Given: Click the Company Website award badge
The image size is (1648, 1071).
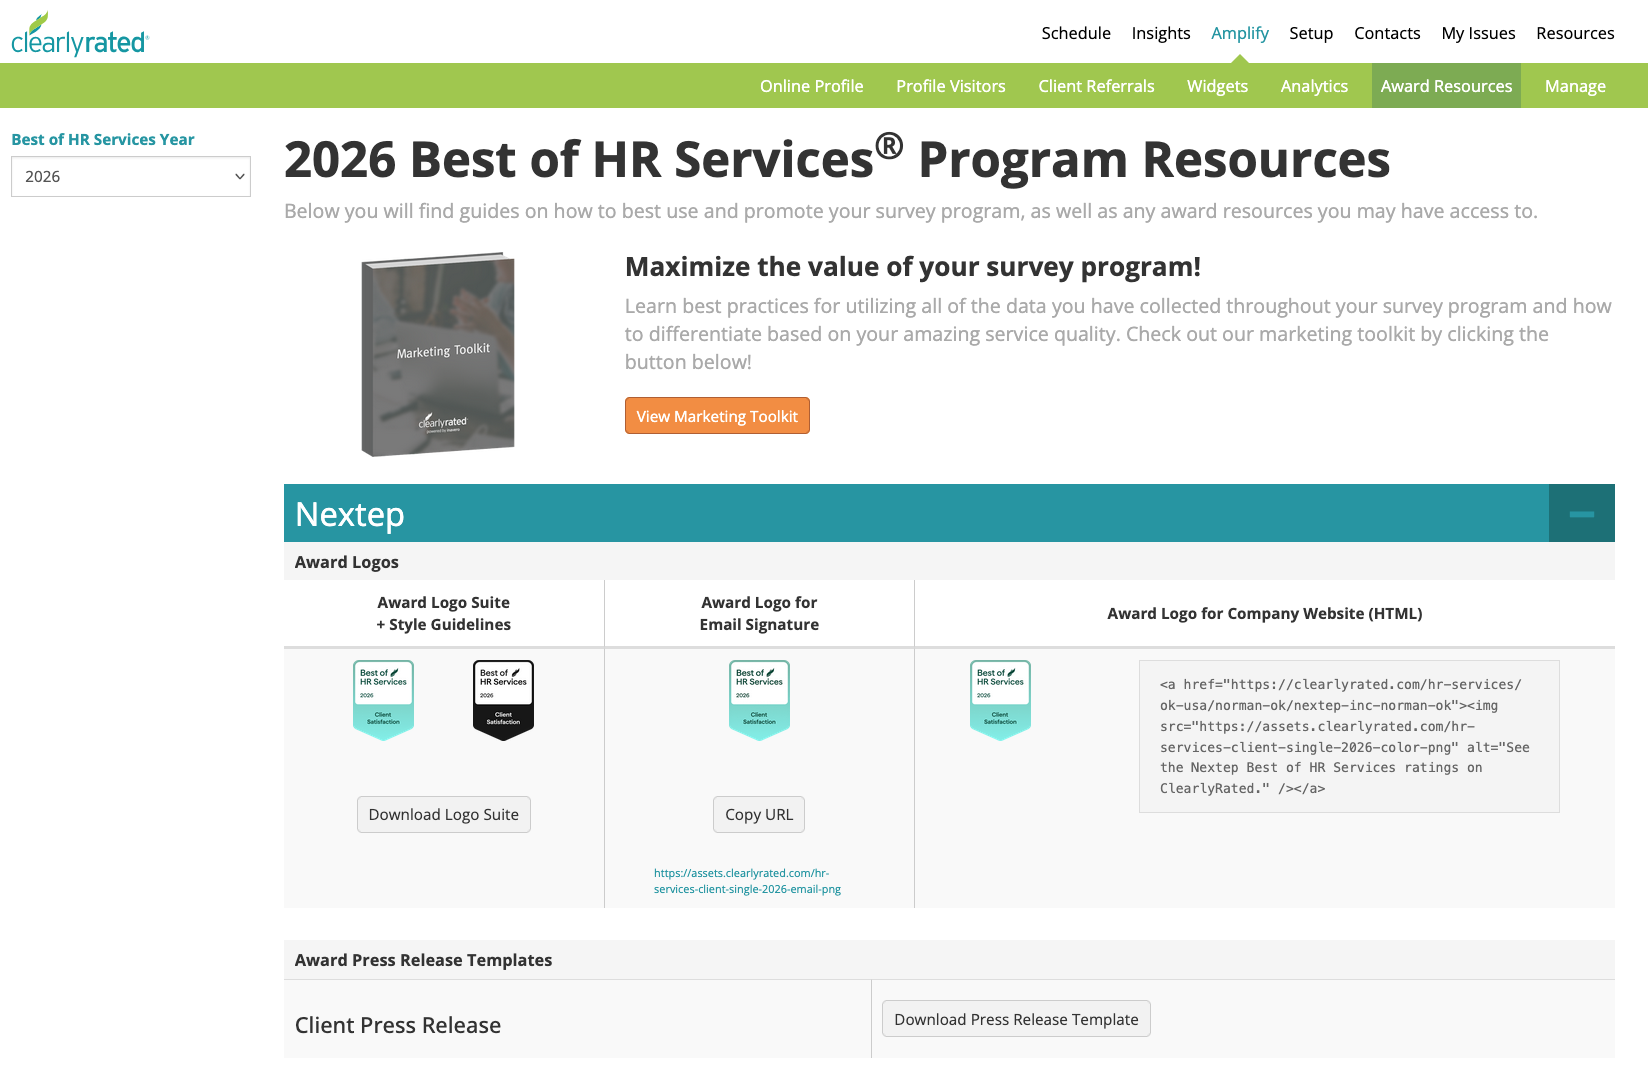Looking at the screenshot, I should (x=1000, y=700).
